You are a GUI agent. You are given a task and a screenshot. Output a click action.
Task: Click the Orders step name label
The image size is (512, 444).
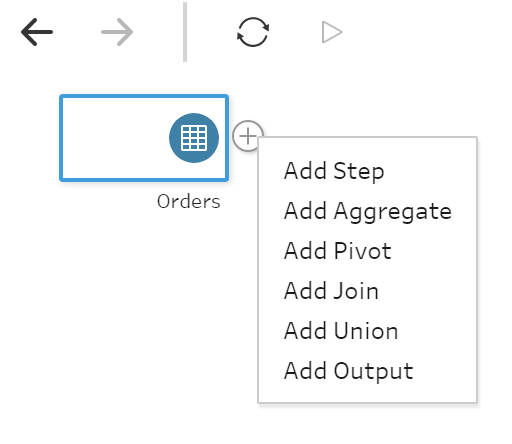189,202
